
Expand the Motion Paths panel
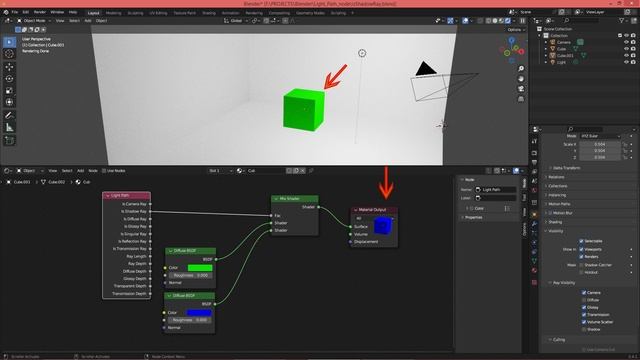pyautogui.click(x=558, y=204)
